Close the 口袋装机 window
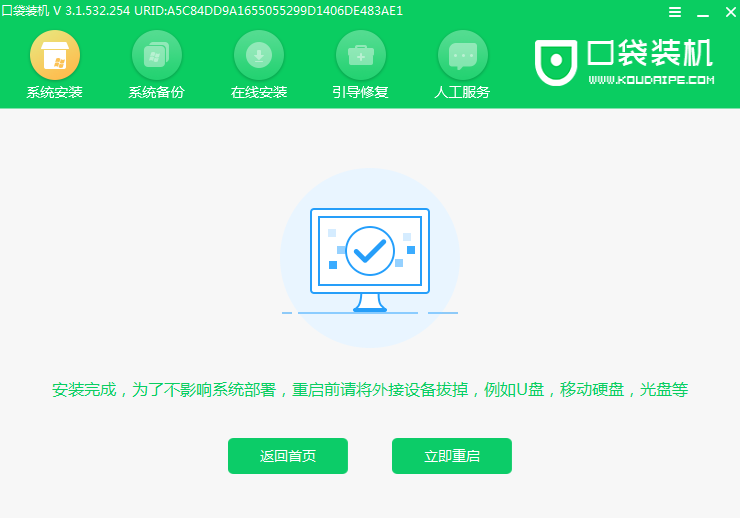This screenshot has height=518, width=740. (730, 12)
